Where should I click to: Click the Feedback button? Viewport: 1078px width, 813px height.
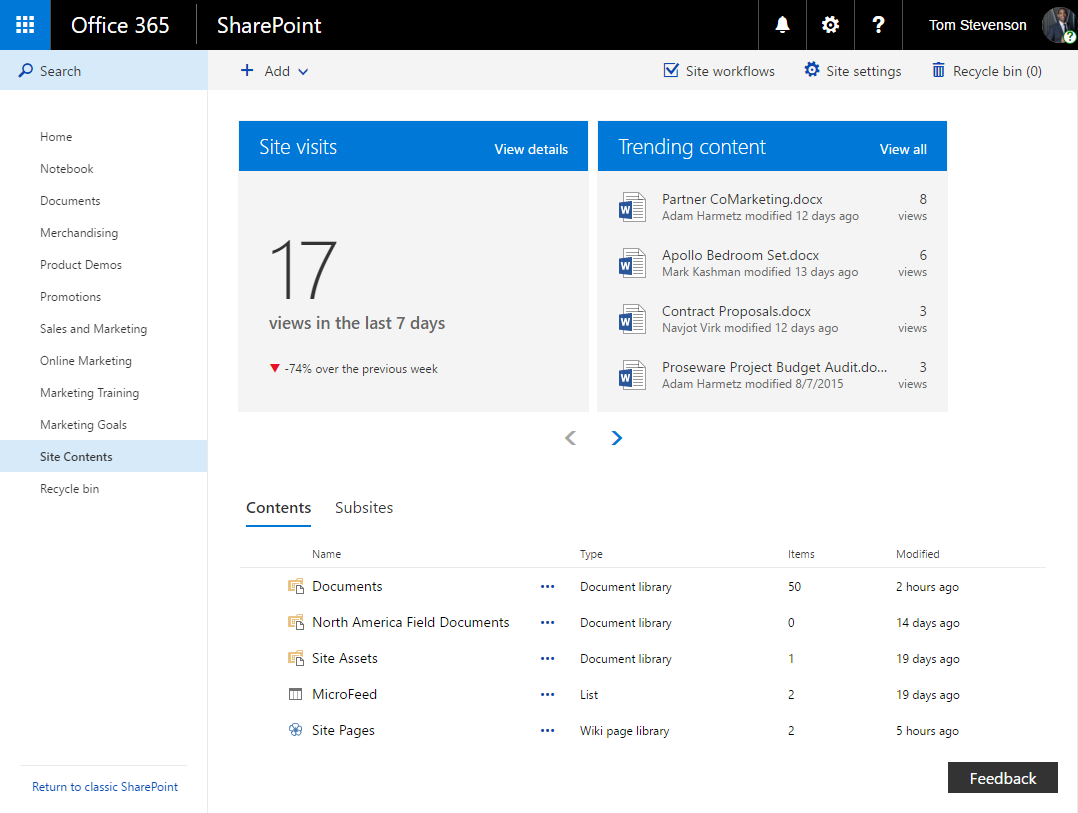point(1002,778)
